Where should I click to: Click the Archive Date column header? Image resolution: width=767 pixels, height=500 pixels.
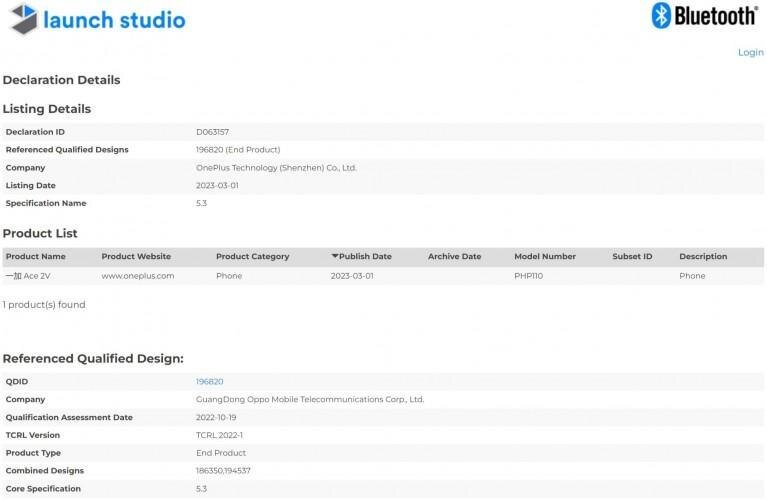point(454,257)
